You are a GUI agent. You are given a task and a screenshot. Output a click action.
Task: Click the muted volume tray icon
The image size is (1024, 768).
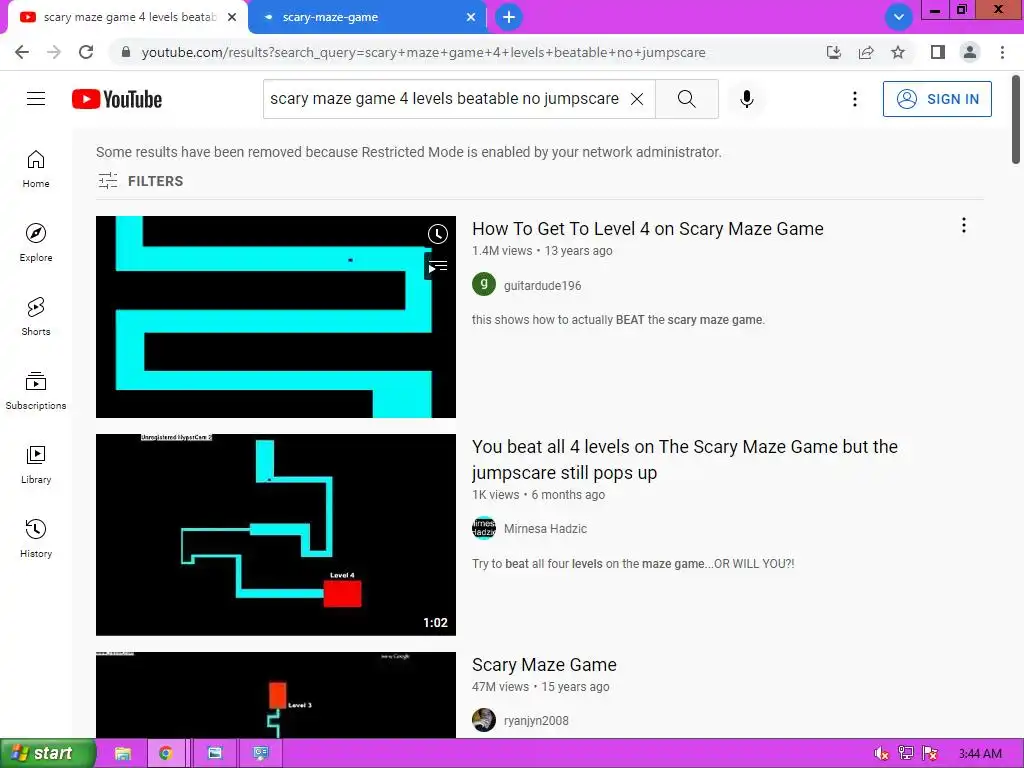(x=881, y=754)
